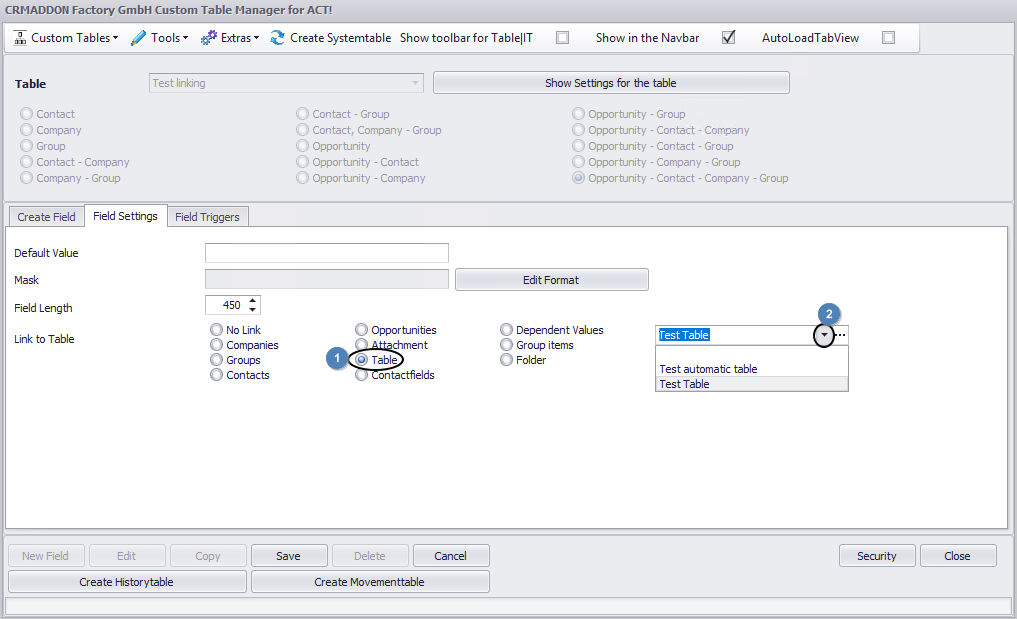Enable AutoLoadTabView

pos(890,37)
